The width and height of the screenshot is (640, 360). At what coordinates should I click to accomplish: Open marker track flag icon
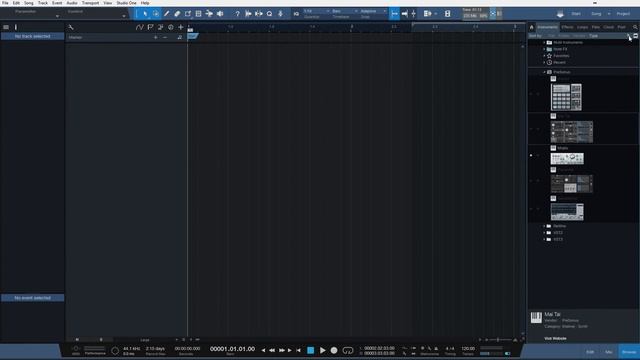(150, 27)
